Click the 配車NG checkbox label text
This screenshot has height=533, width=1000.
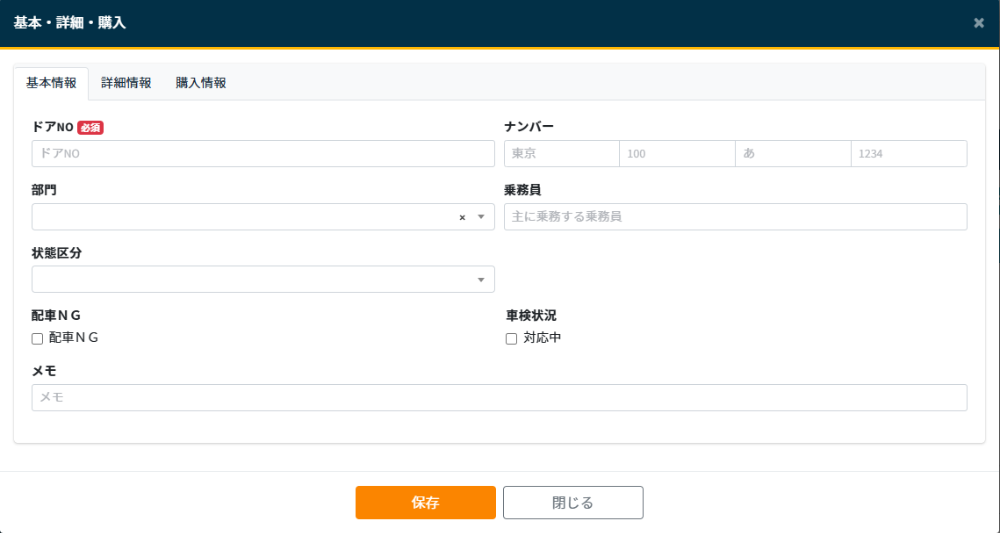coord(74,338)
